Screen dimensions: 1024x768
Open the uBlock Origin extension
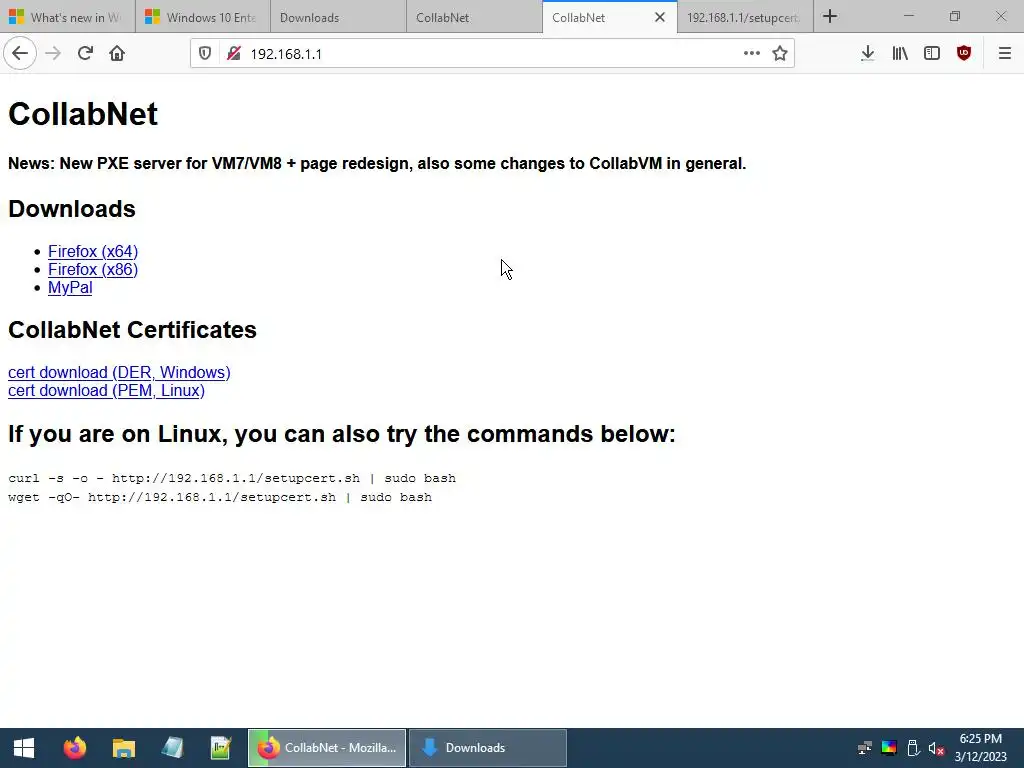coord(964,54)
